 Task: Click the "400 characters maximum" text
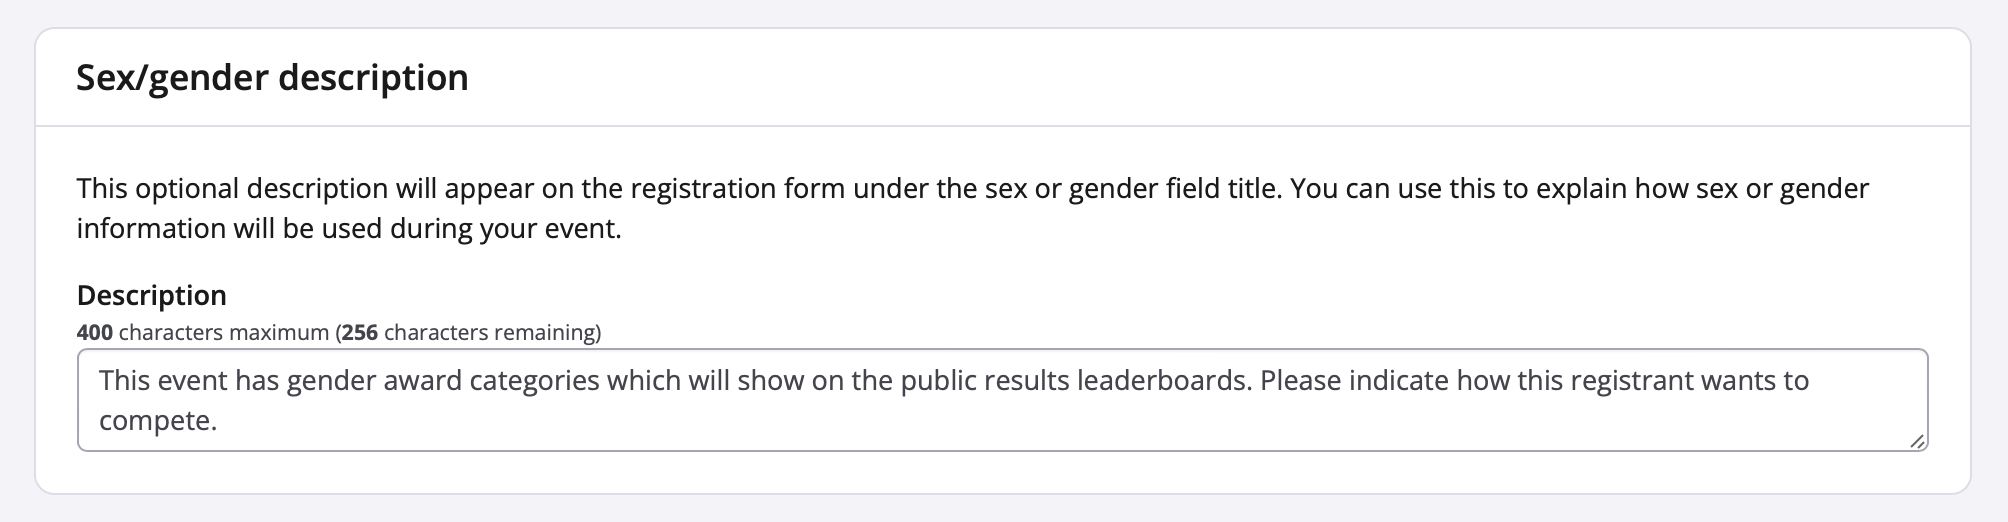(202, 333)
